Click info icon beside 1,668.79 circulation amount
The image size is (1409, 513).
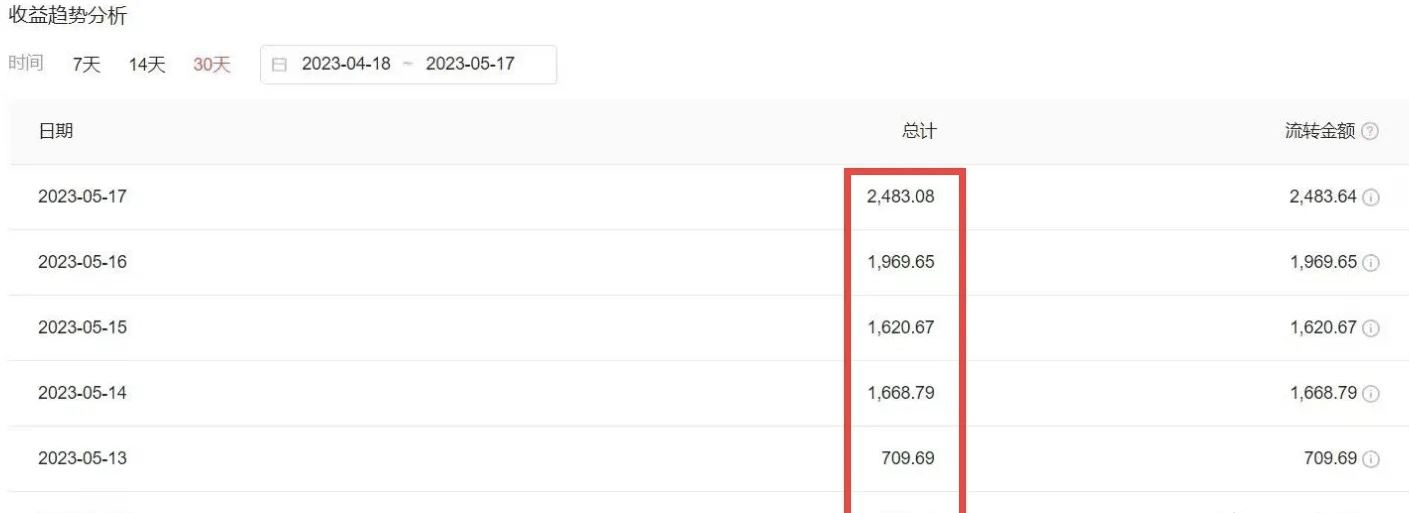click(x=1371, y=394)
